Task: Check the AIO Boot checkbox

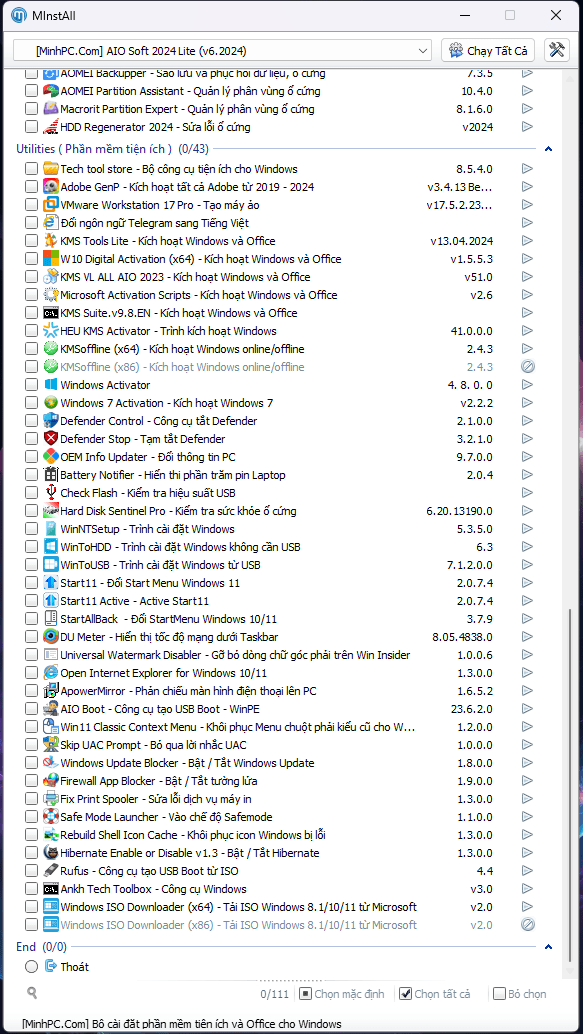Action: 31,709
